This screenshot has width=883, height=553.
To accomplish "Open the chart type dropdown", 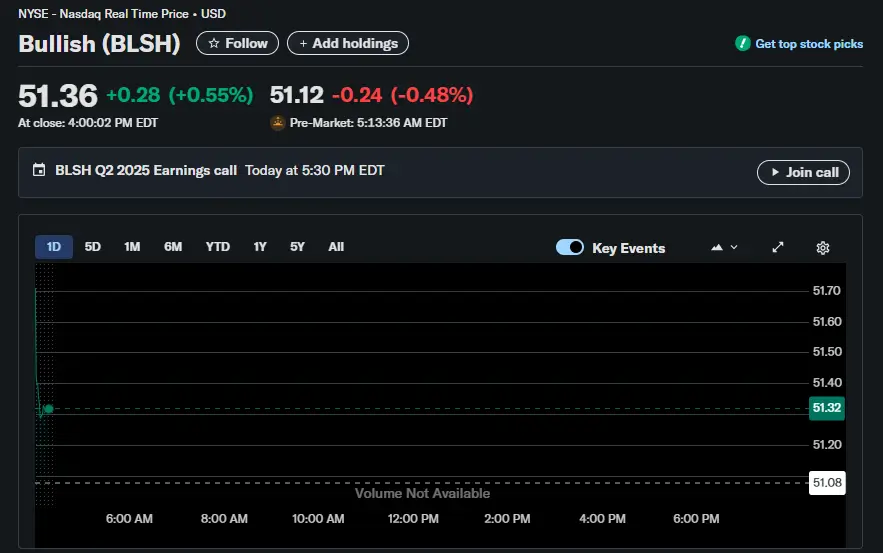I will [x=724, y=248].
